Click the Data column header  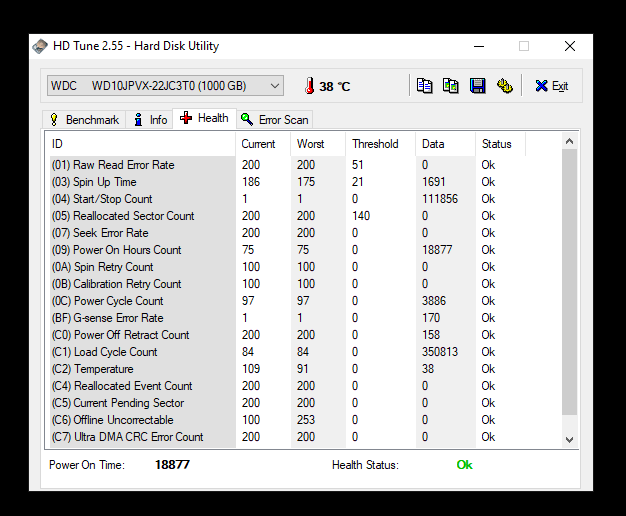pos(446,144)
